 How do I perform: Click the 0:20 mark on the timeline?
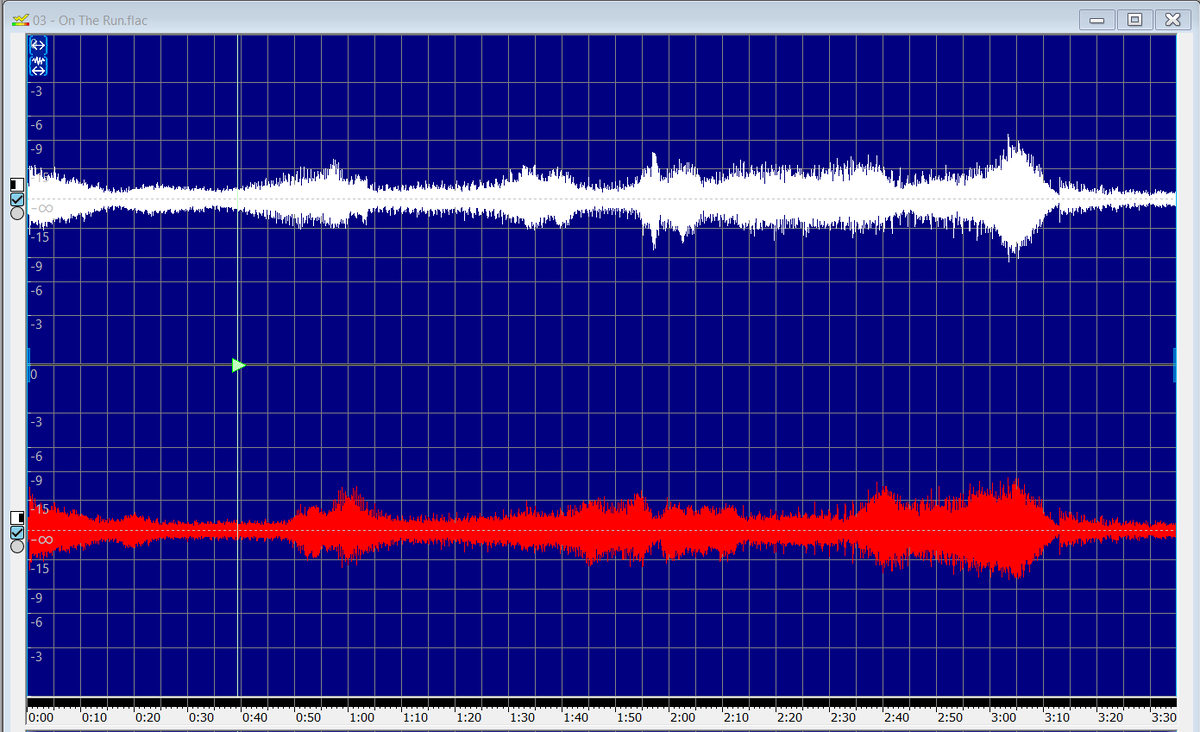147,717
